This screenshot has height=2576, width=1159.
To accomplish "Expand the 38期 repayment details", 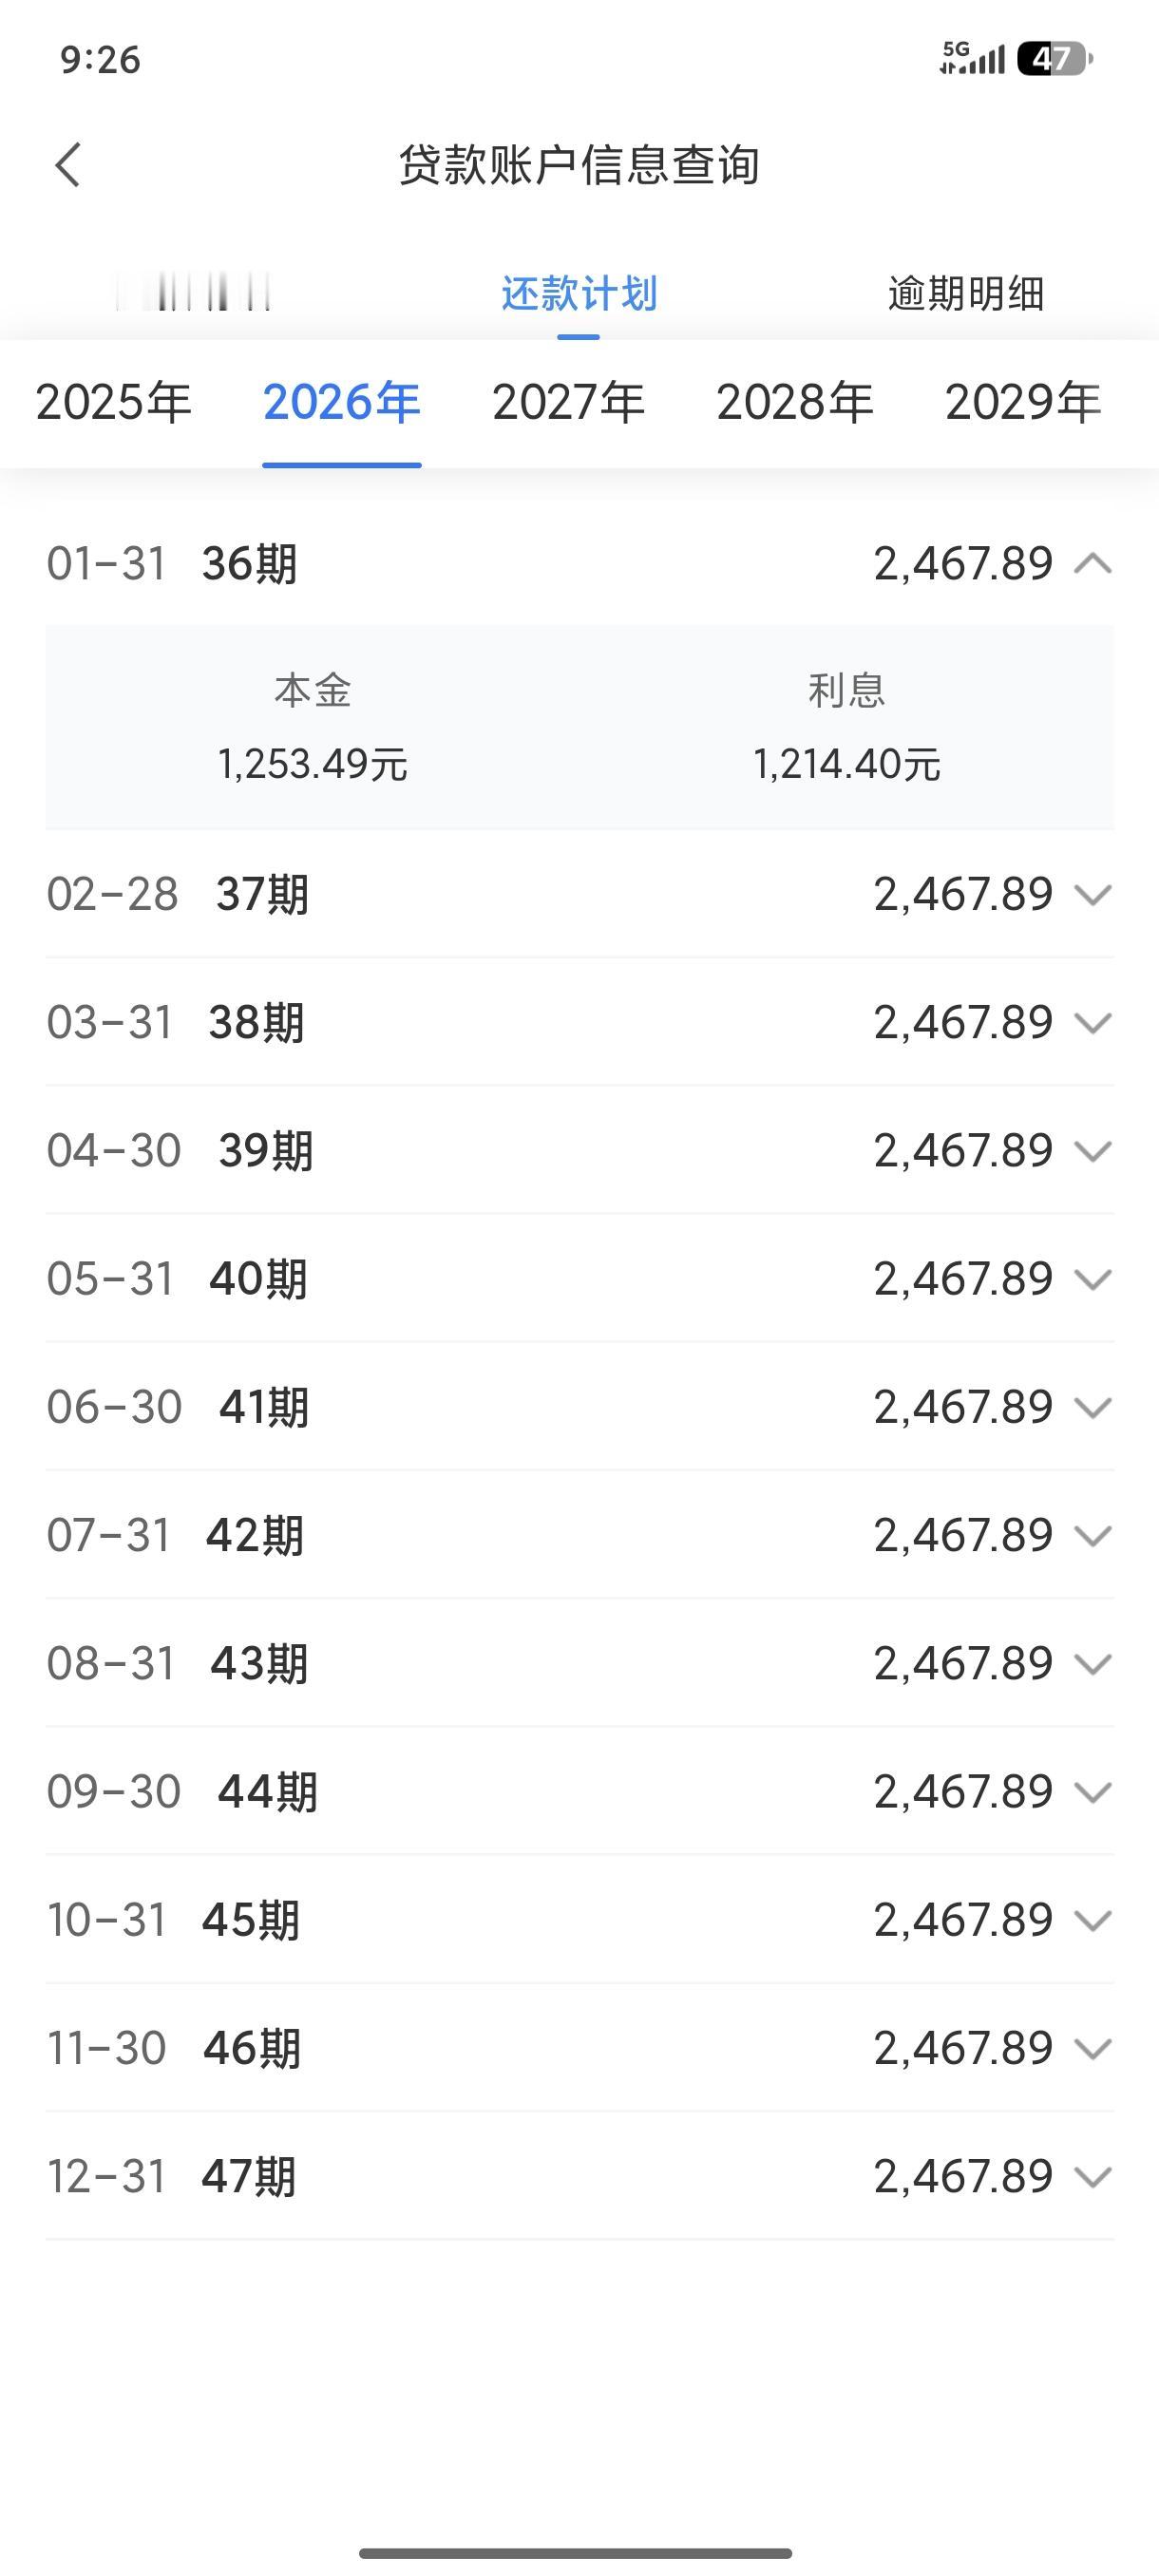I will pyautogui.click(x=1093, y=1022).
